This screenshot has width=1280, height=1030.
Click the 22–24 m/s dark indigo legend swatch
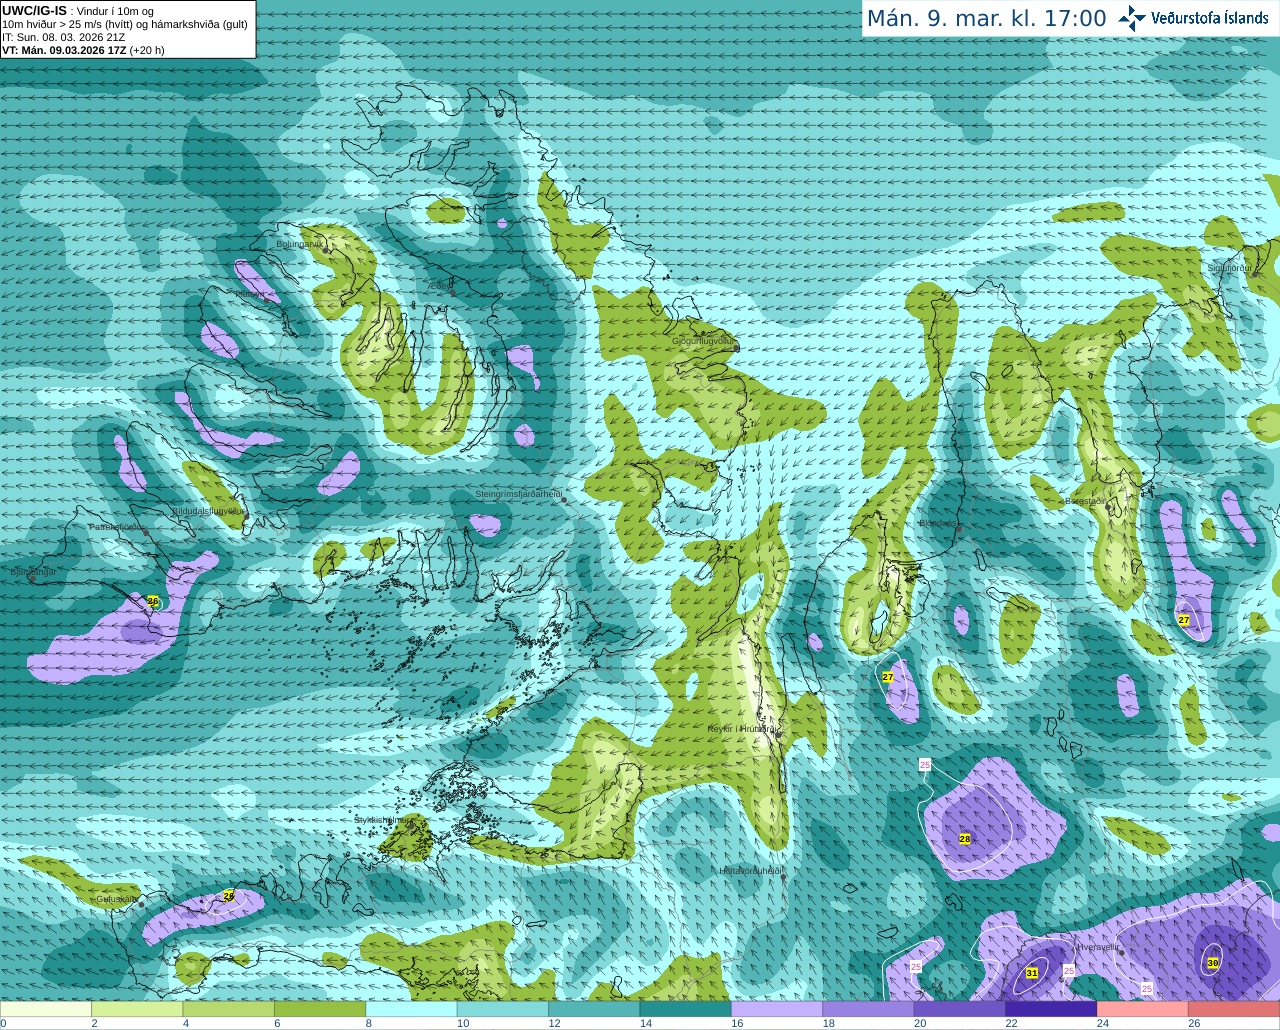click(1051, 1009)
